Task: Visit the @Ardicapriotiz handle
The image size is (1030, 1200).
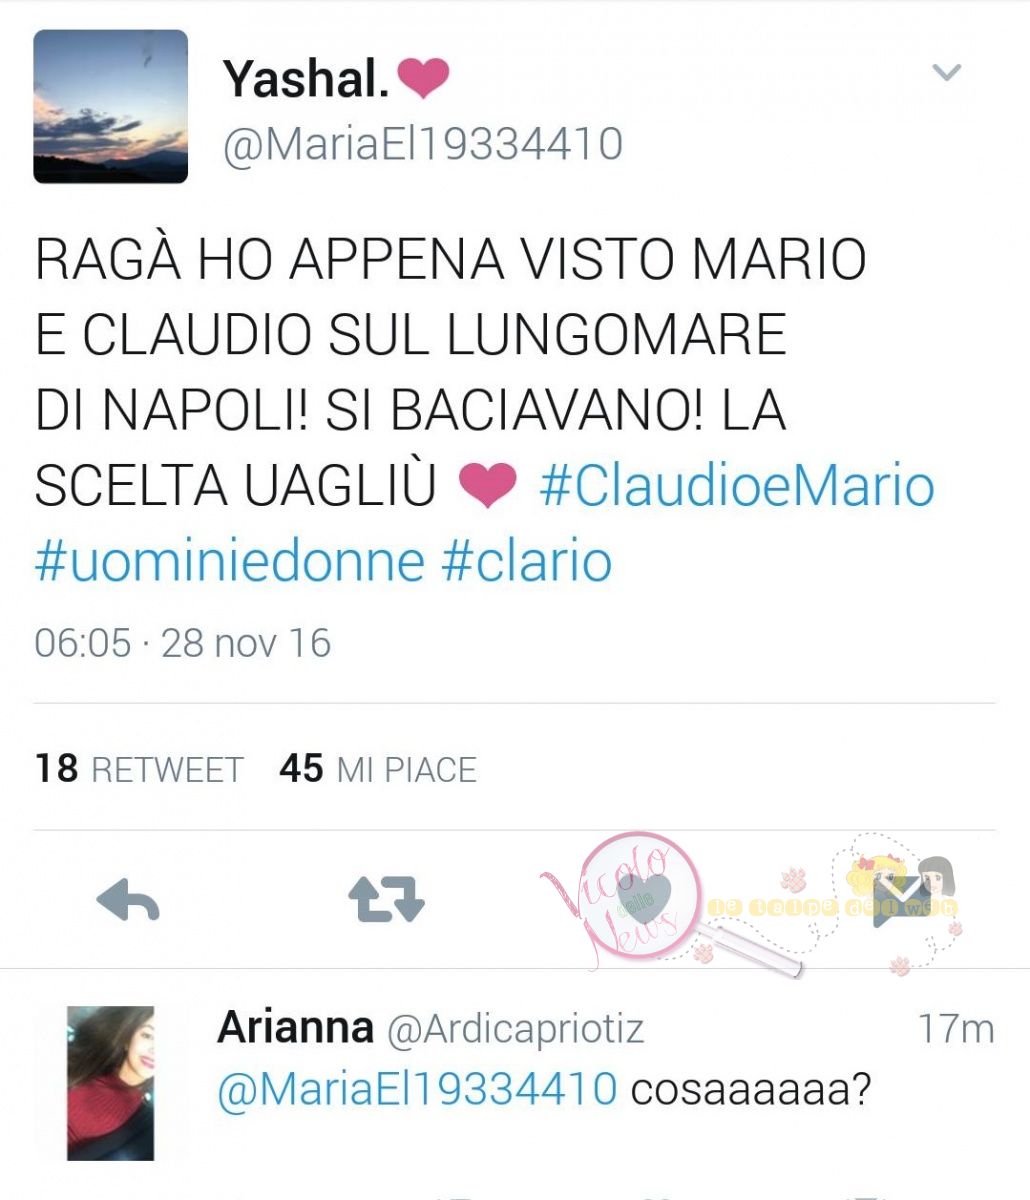Action: 515,1029
